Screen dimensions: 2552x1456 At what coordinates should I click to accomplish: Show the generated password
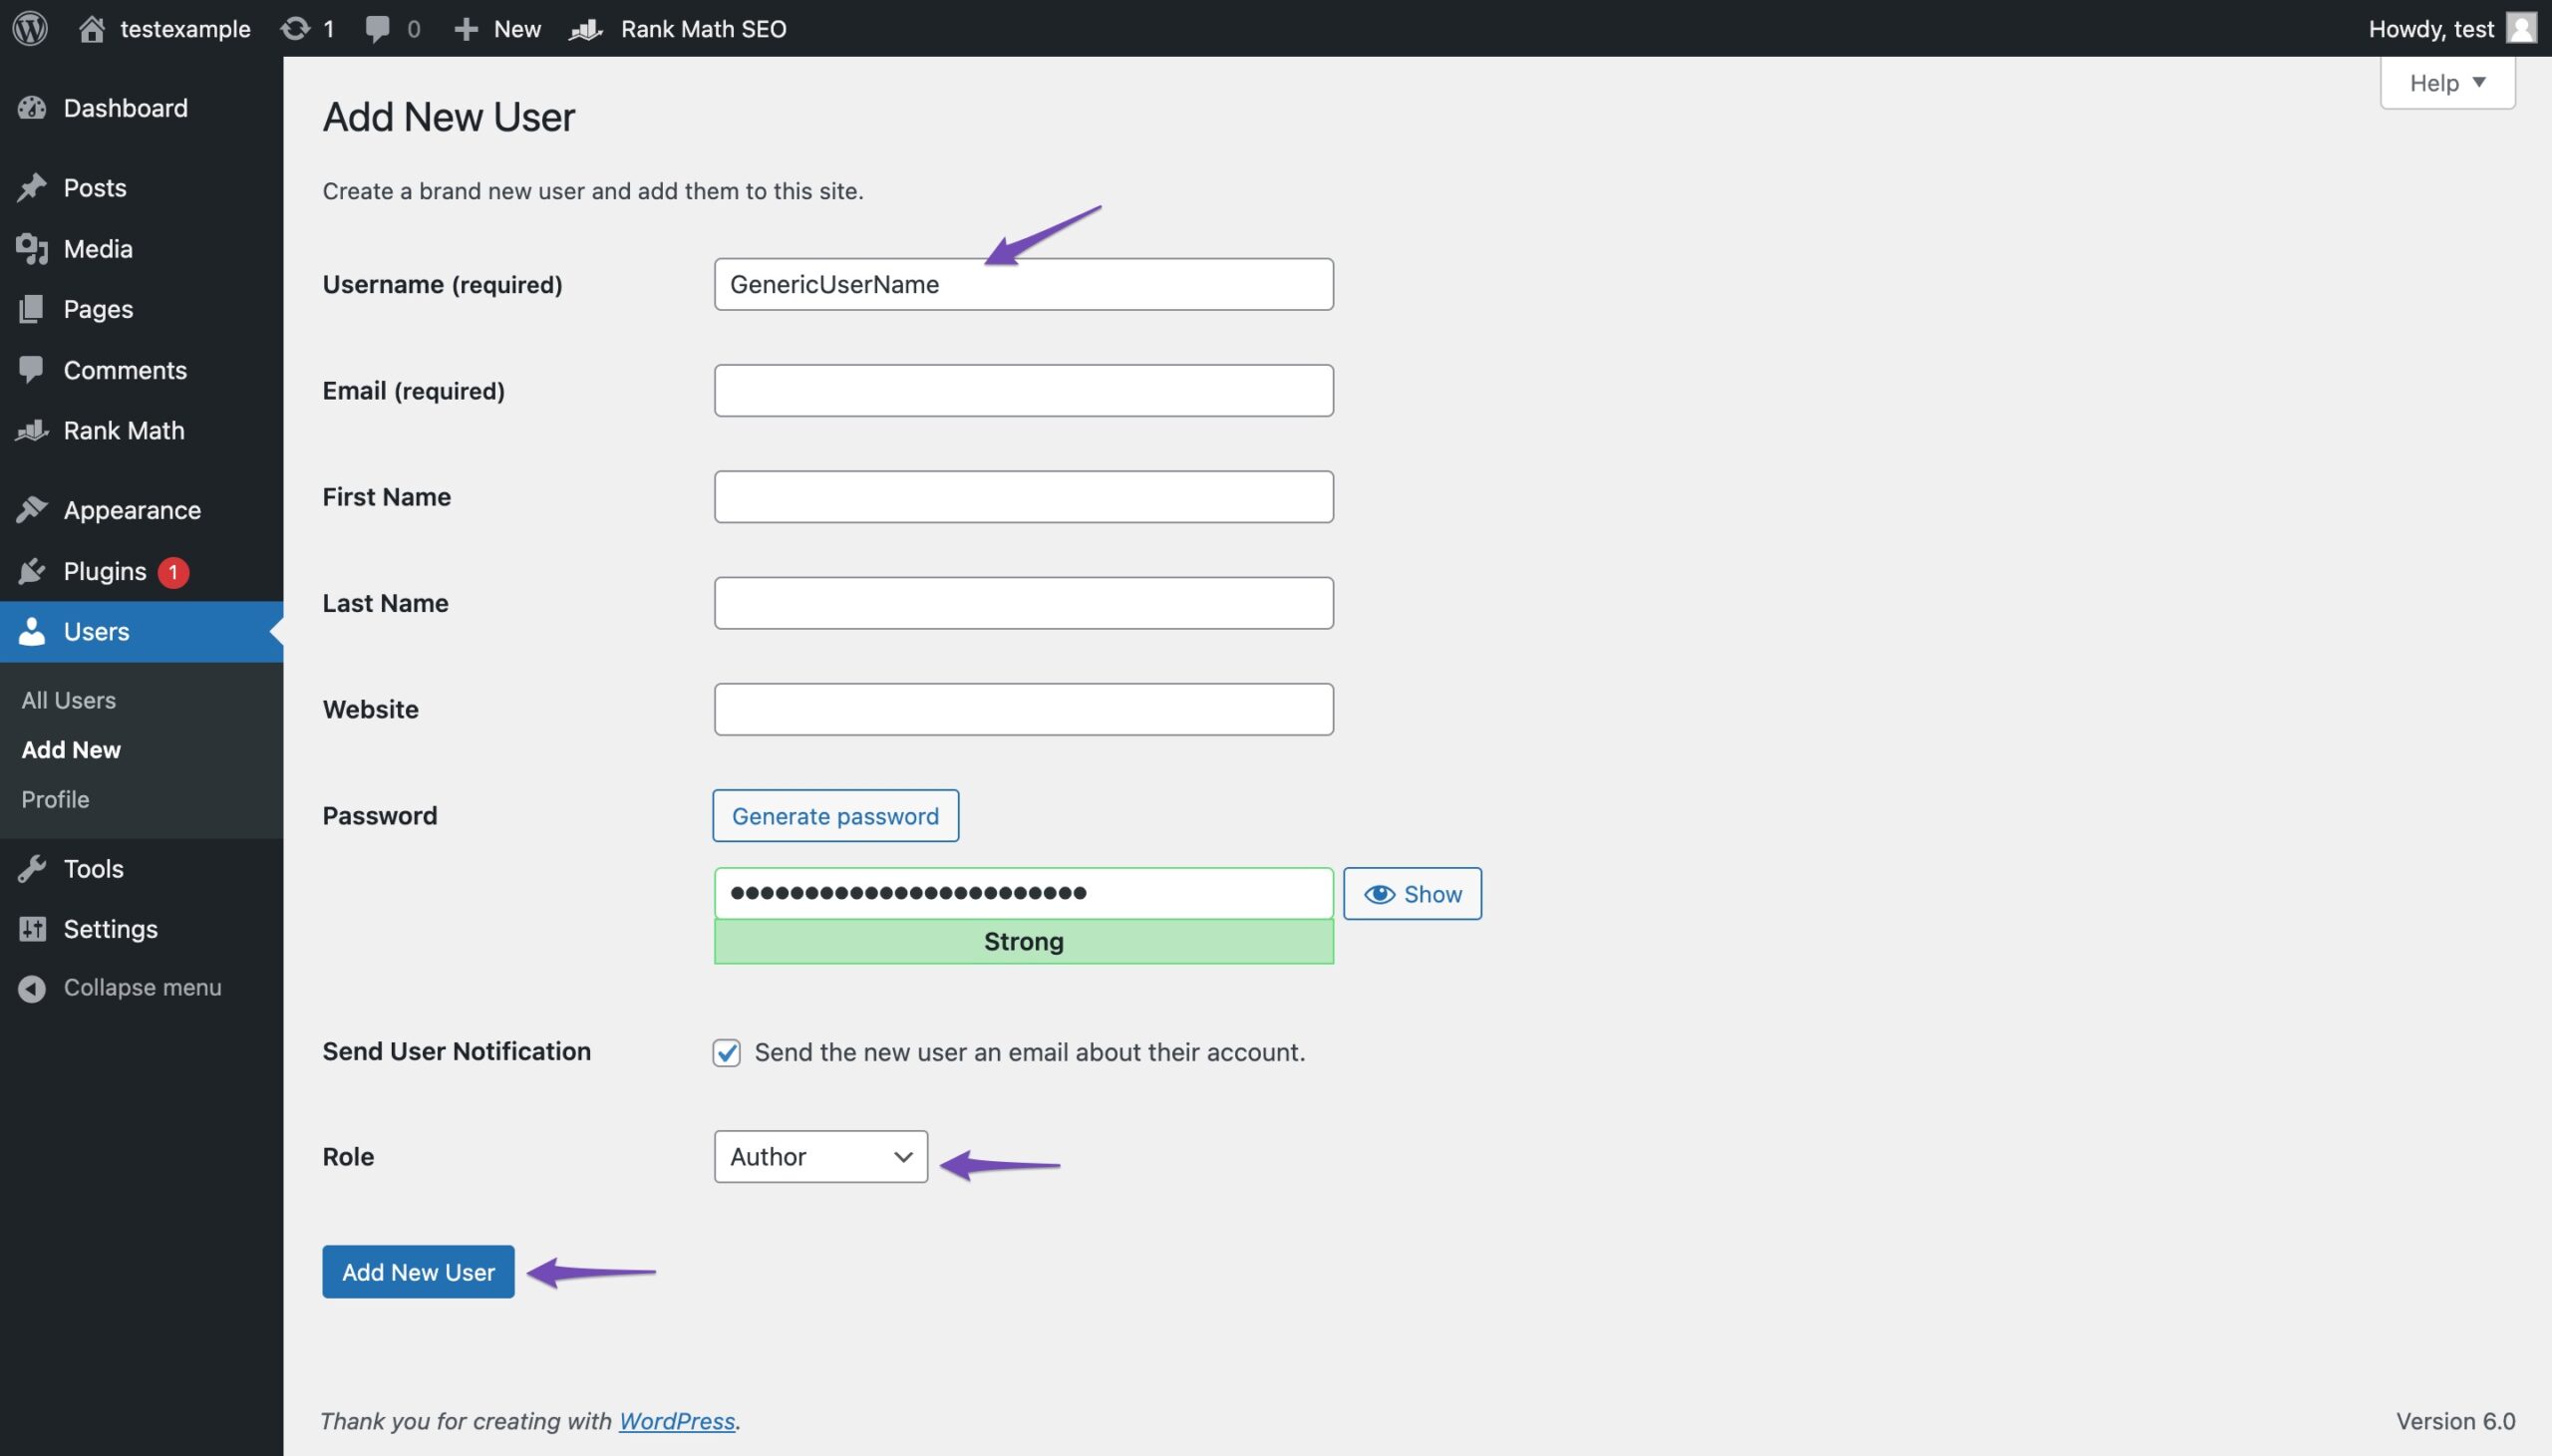(x=1411, y=892)
